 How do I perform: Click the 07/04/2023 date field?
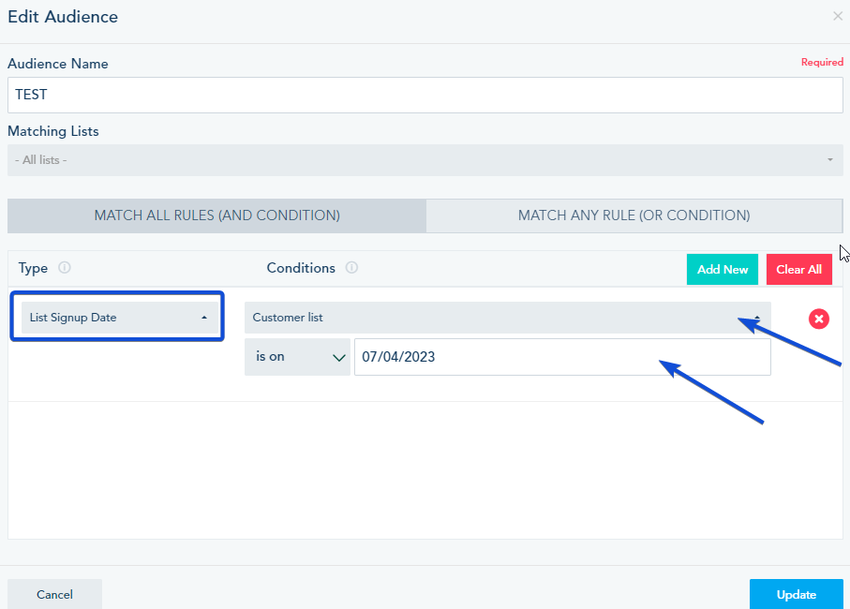tap(562, 356)
